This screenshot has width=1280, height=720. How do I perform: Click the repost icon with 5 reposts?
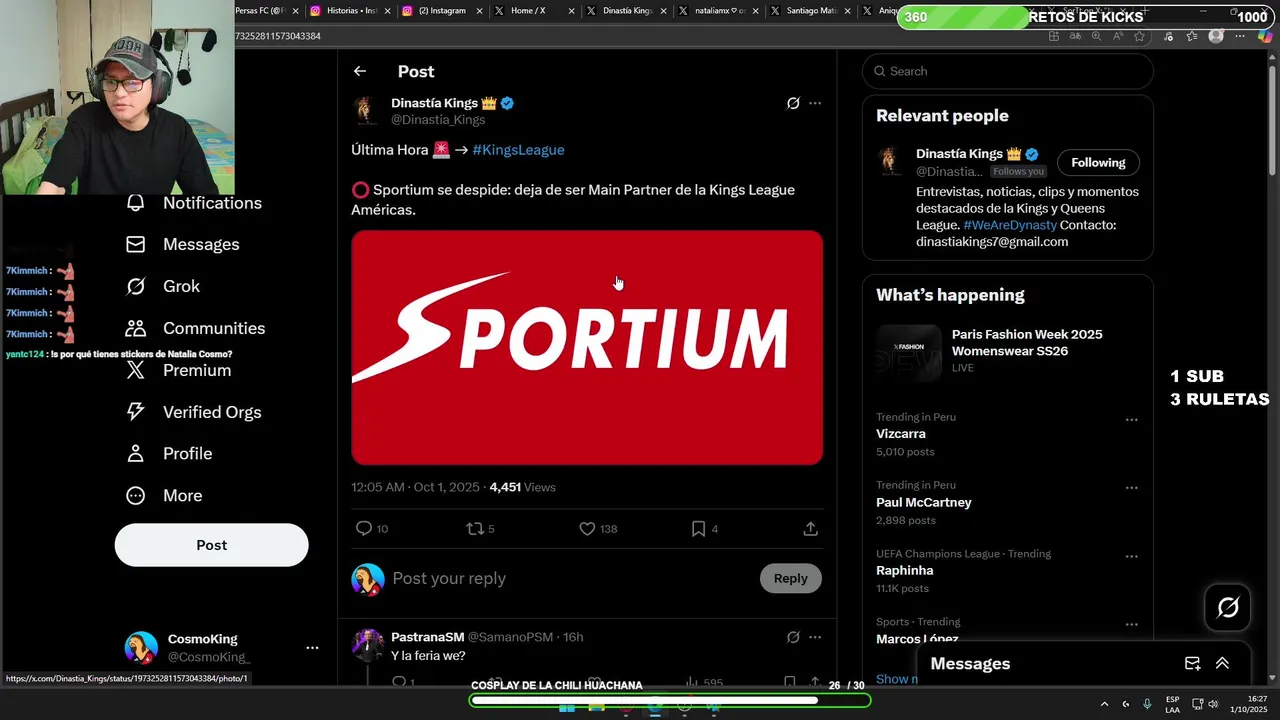point(475,529)
